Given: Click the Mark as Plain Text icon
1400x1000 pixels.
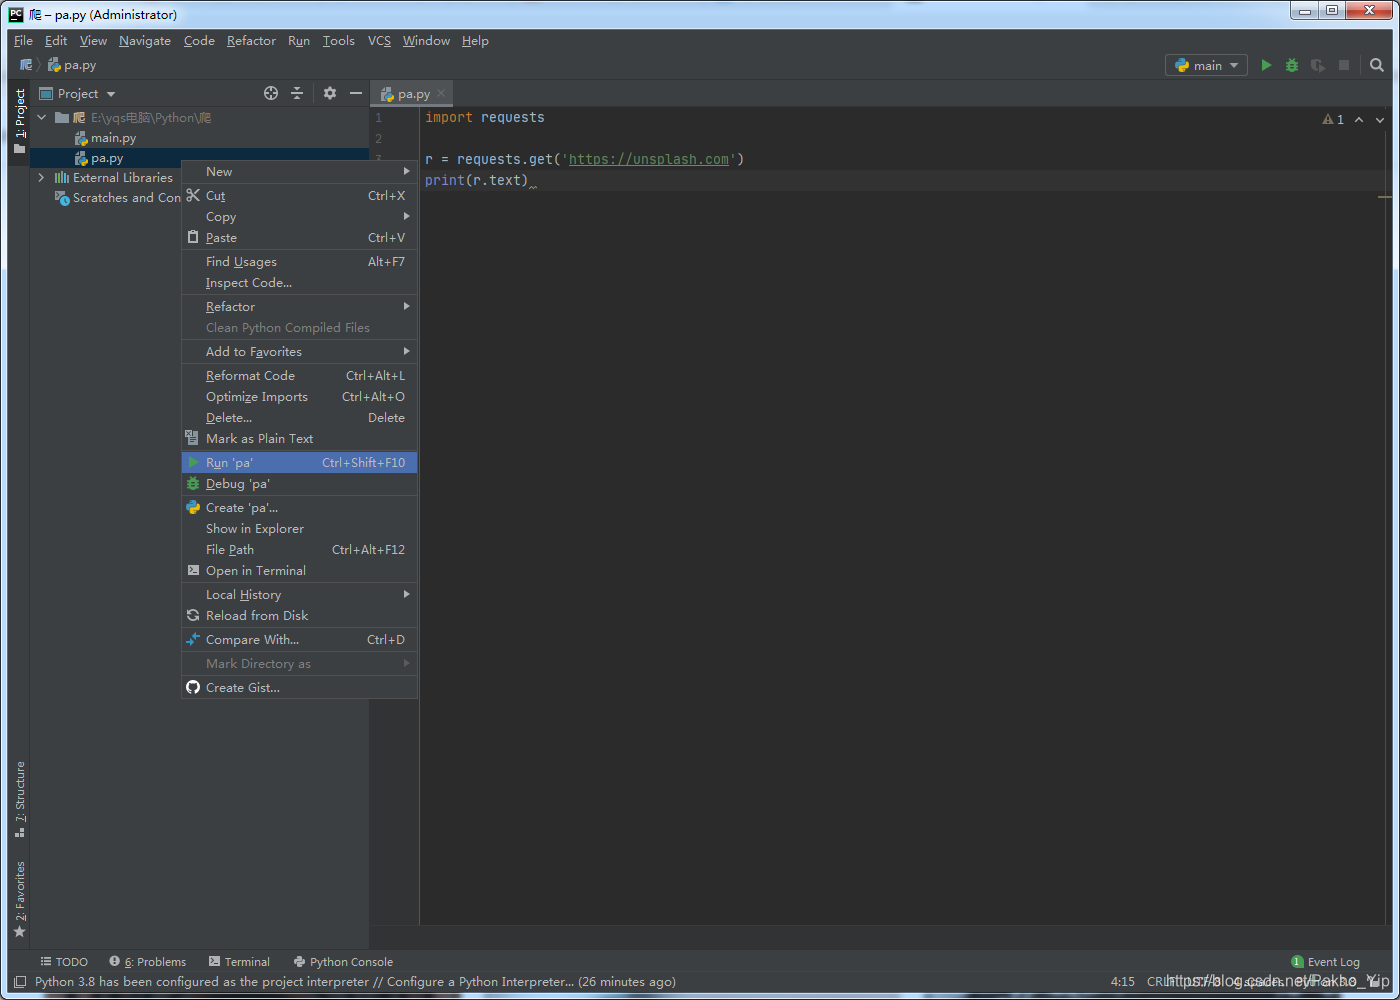Looking at the screenshot, I should [192, 438].
